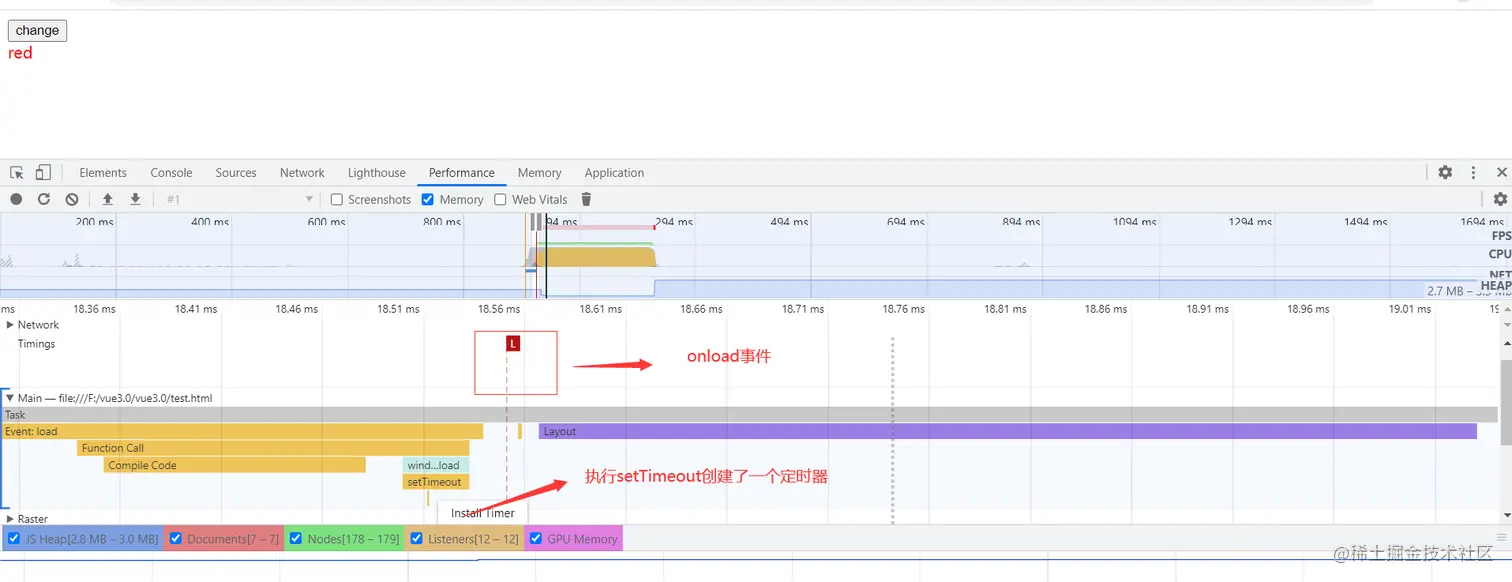The image size is (1512, 582).
Task: Open the Memory tab
Action: pos(539,173)
